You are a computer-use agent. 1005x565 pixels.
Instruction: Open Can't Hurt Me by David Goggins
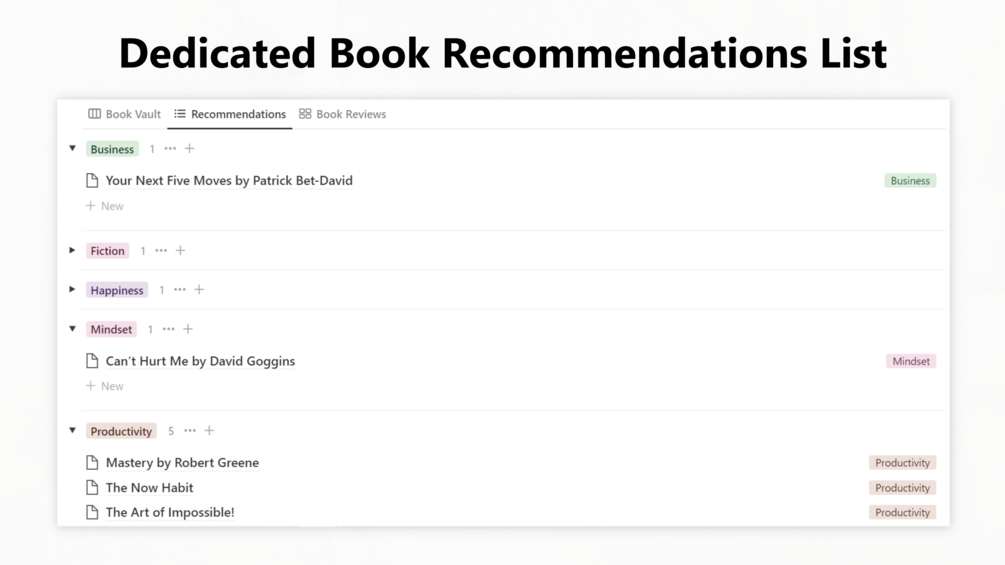coord(200,361)
